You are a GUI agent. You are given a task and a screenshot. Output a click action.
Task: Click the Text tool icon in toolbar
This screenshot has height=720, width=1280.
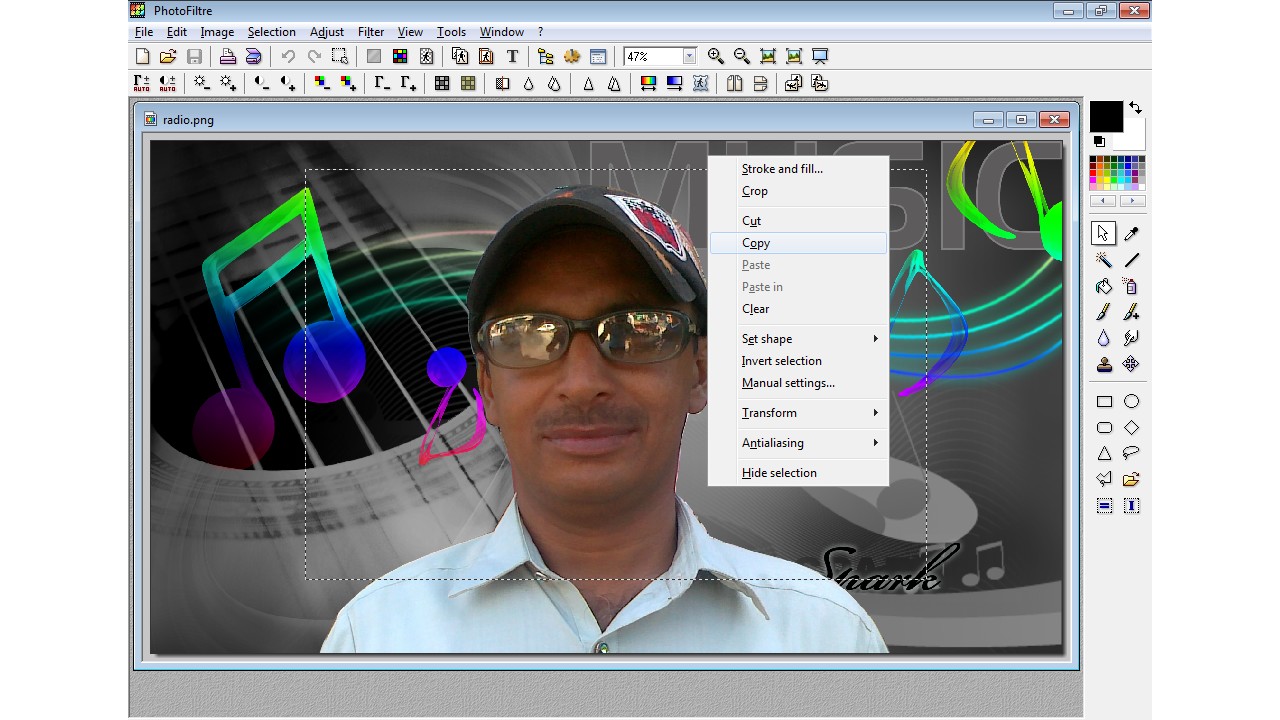coord(513,56)
